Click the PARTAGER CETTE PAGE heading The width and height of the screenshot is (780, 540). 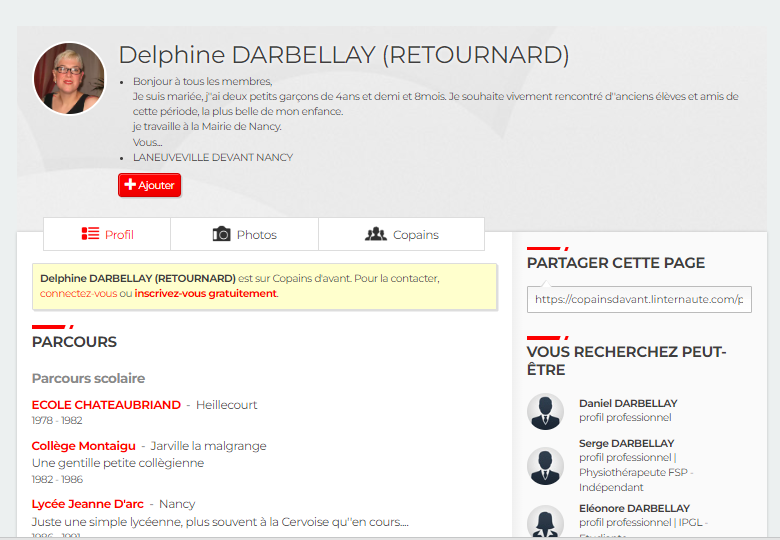coord(616,263)
